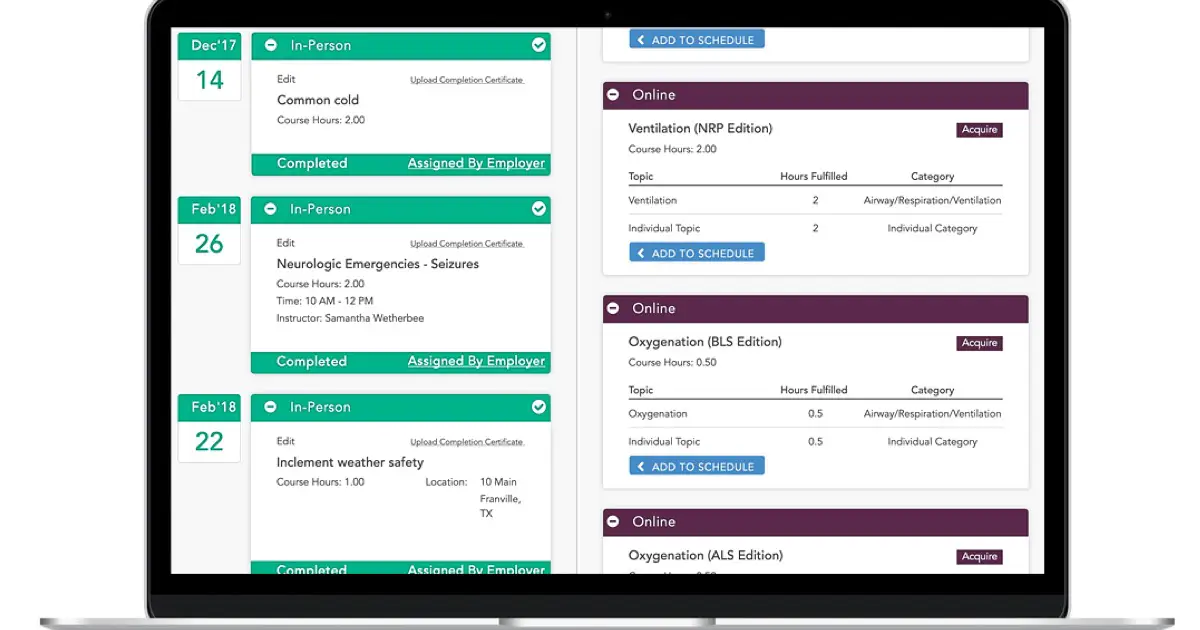Screen dimensions: 1200x630
Task: Upload completion certificate for Common cold
Action: (x=466, y=80)
